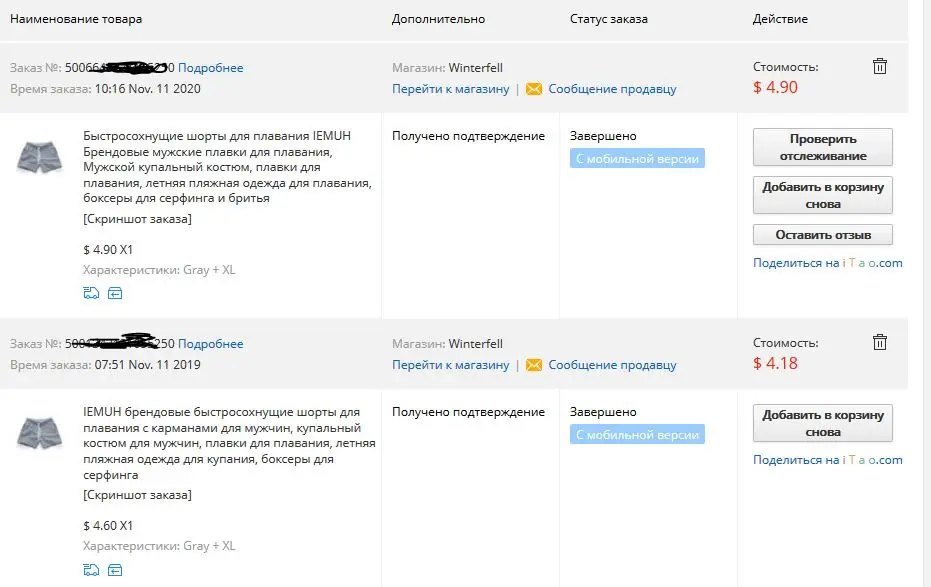Viewport: 931px width, 587px height.
Task: Delete the $4.18 order with trash icon
Action: 879,343
